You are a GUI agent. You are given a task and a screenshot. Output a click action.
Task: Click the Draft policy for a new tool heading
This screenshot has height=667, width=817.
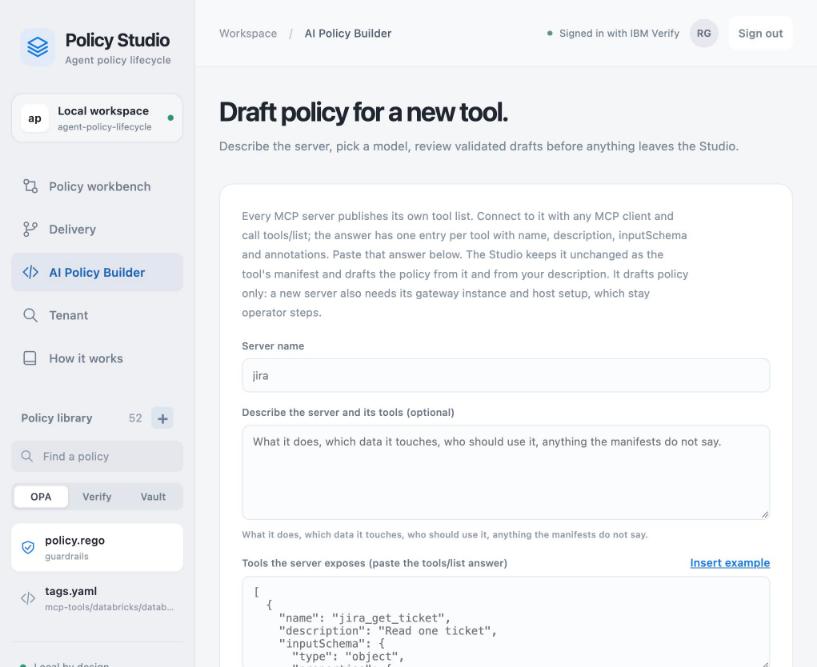click(363, 112)
